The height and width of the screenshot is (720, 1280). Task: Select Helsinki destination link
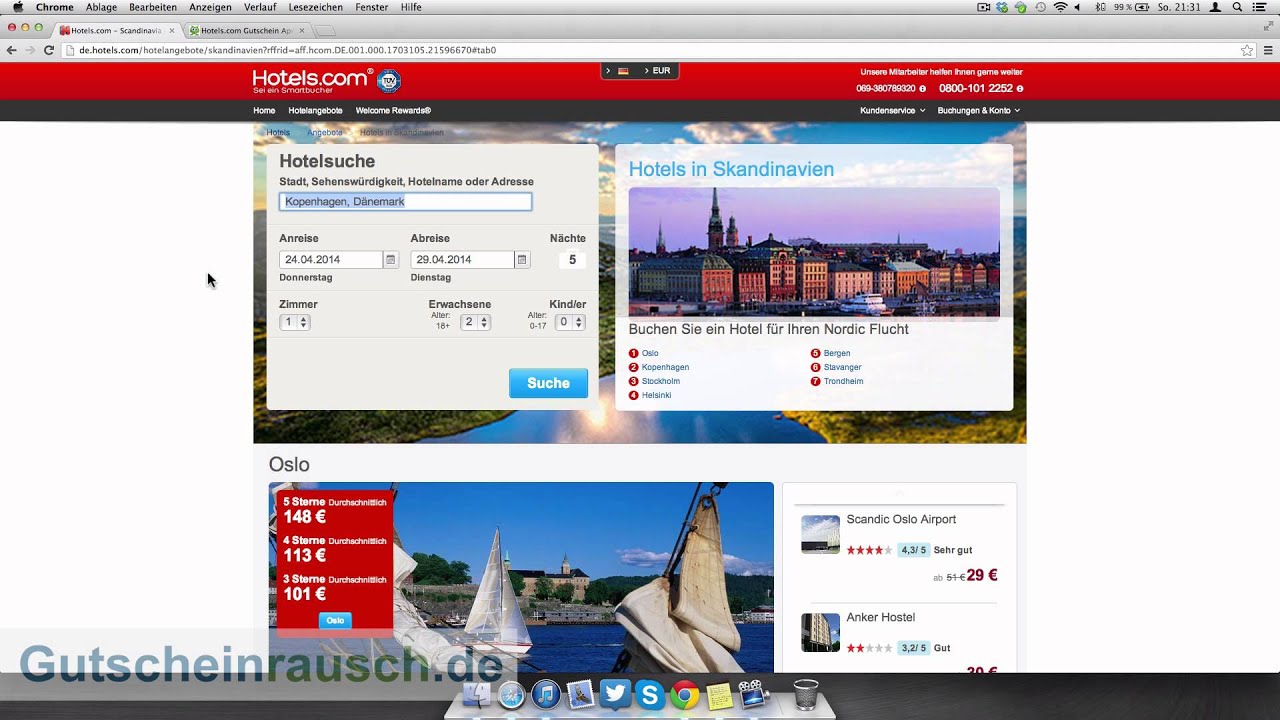(x=657, y=395)
